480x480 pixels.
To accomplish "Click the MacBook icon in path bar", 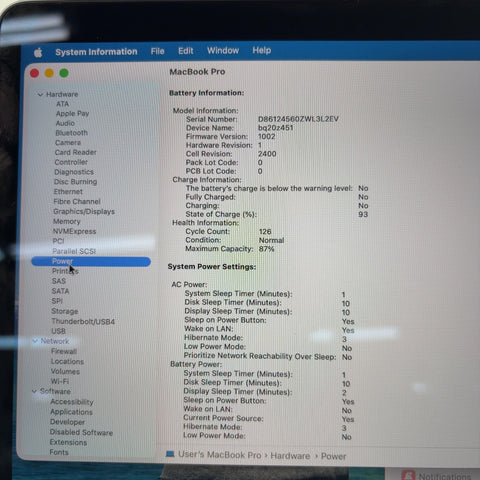I will pyautogui.click(x=170, y=454).
